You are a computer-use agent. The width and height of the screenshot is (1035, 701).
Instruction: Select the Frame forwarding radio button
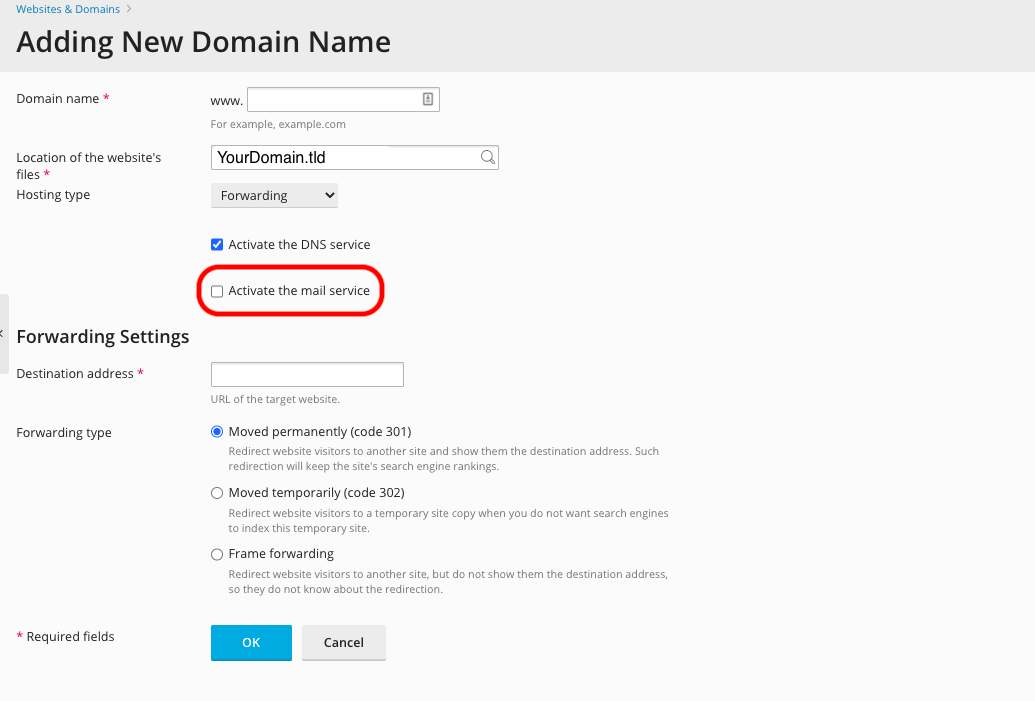tap(217, 554)
